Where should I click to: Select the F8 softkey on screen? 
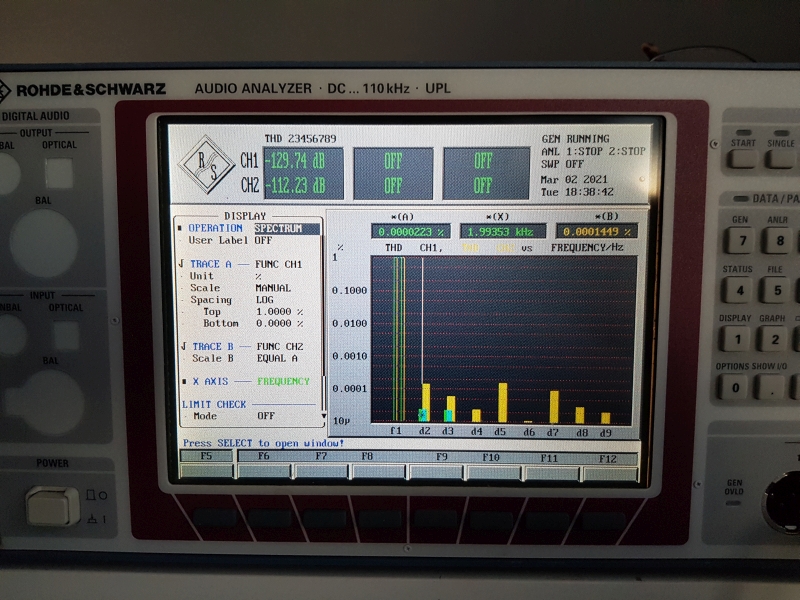[367, 456]
